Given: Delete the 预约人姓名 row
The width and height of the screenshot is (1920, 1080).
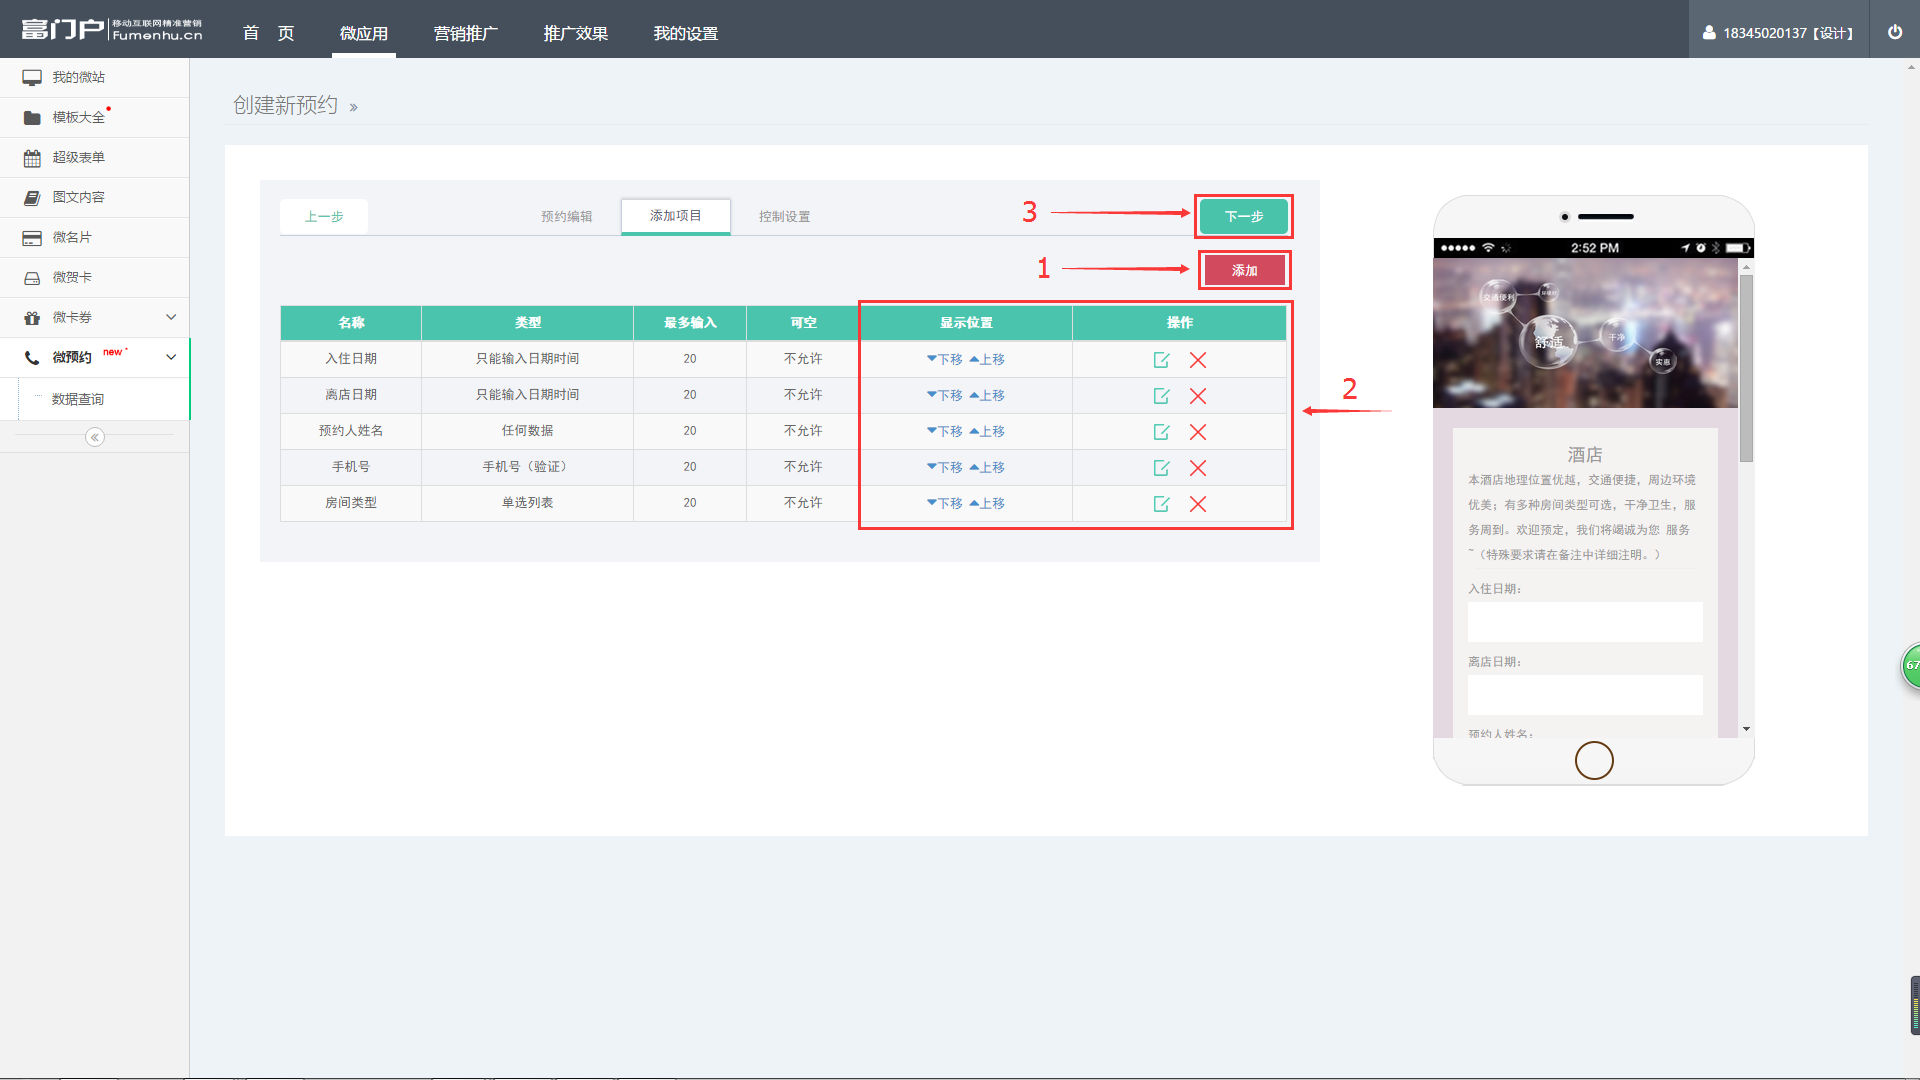Looking at the screenshot, I should click(1198, 431).
